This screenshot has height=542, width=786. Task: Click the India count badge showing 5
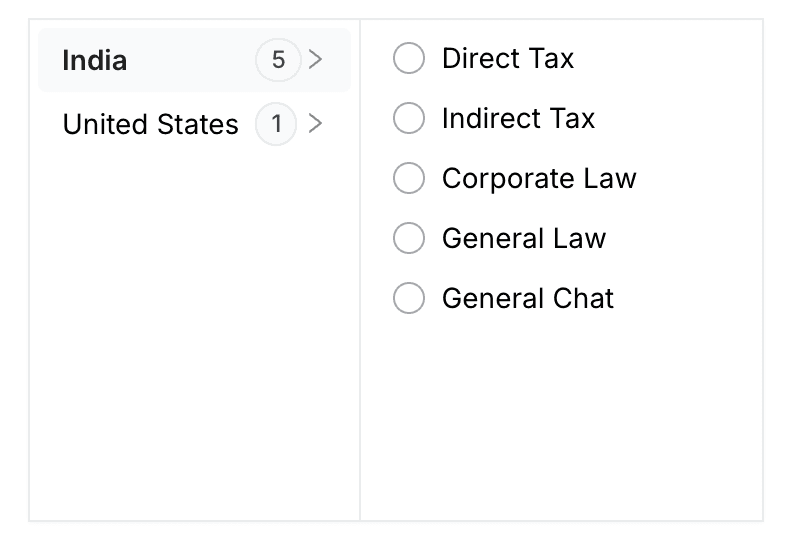[x=278, y=60]
